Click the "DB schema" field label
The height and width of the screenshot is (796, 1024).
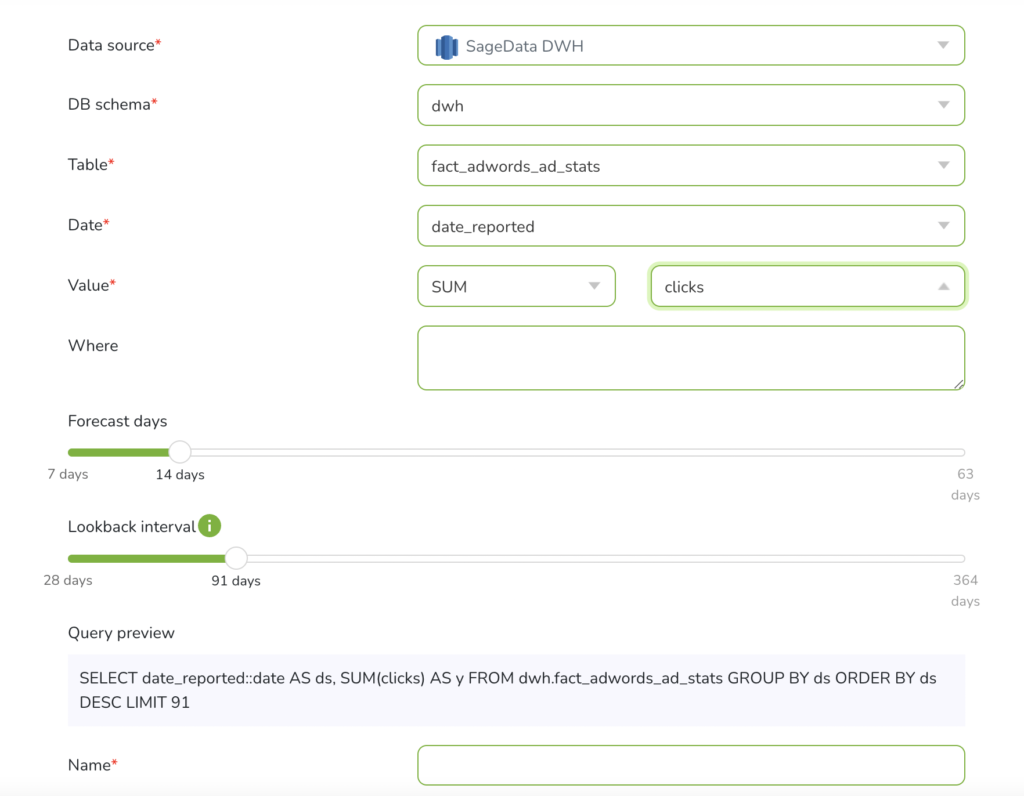[x=112, y=104]
